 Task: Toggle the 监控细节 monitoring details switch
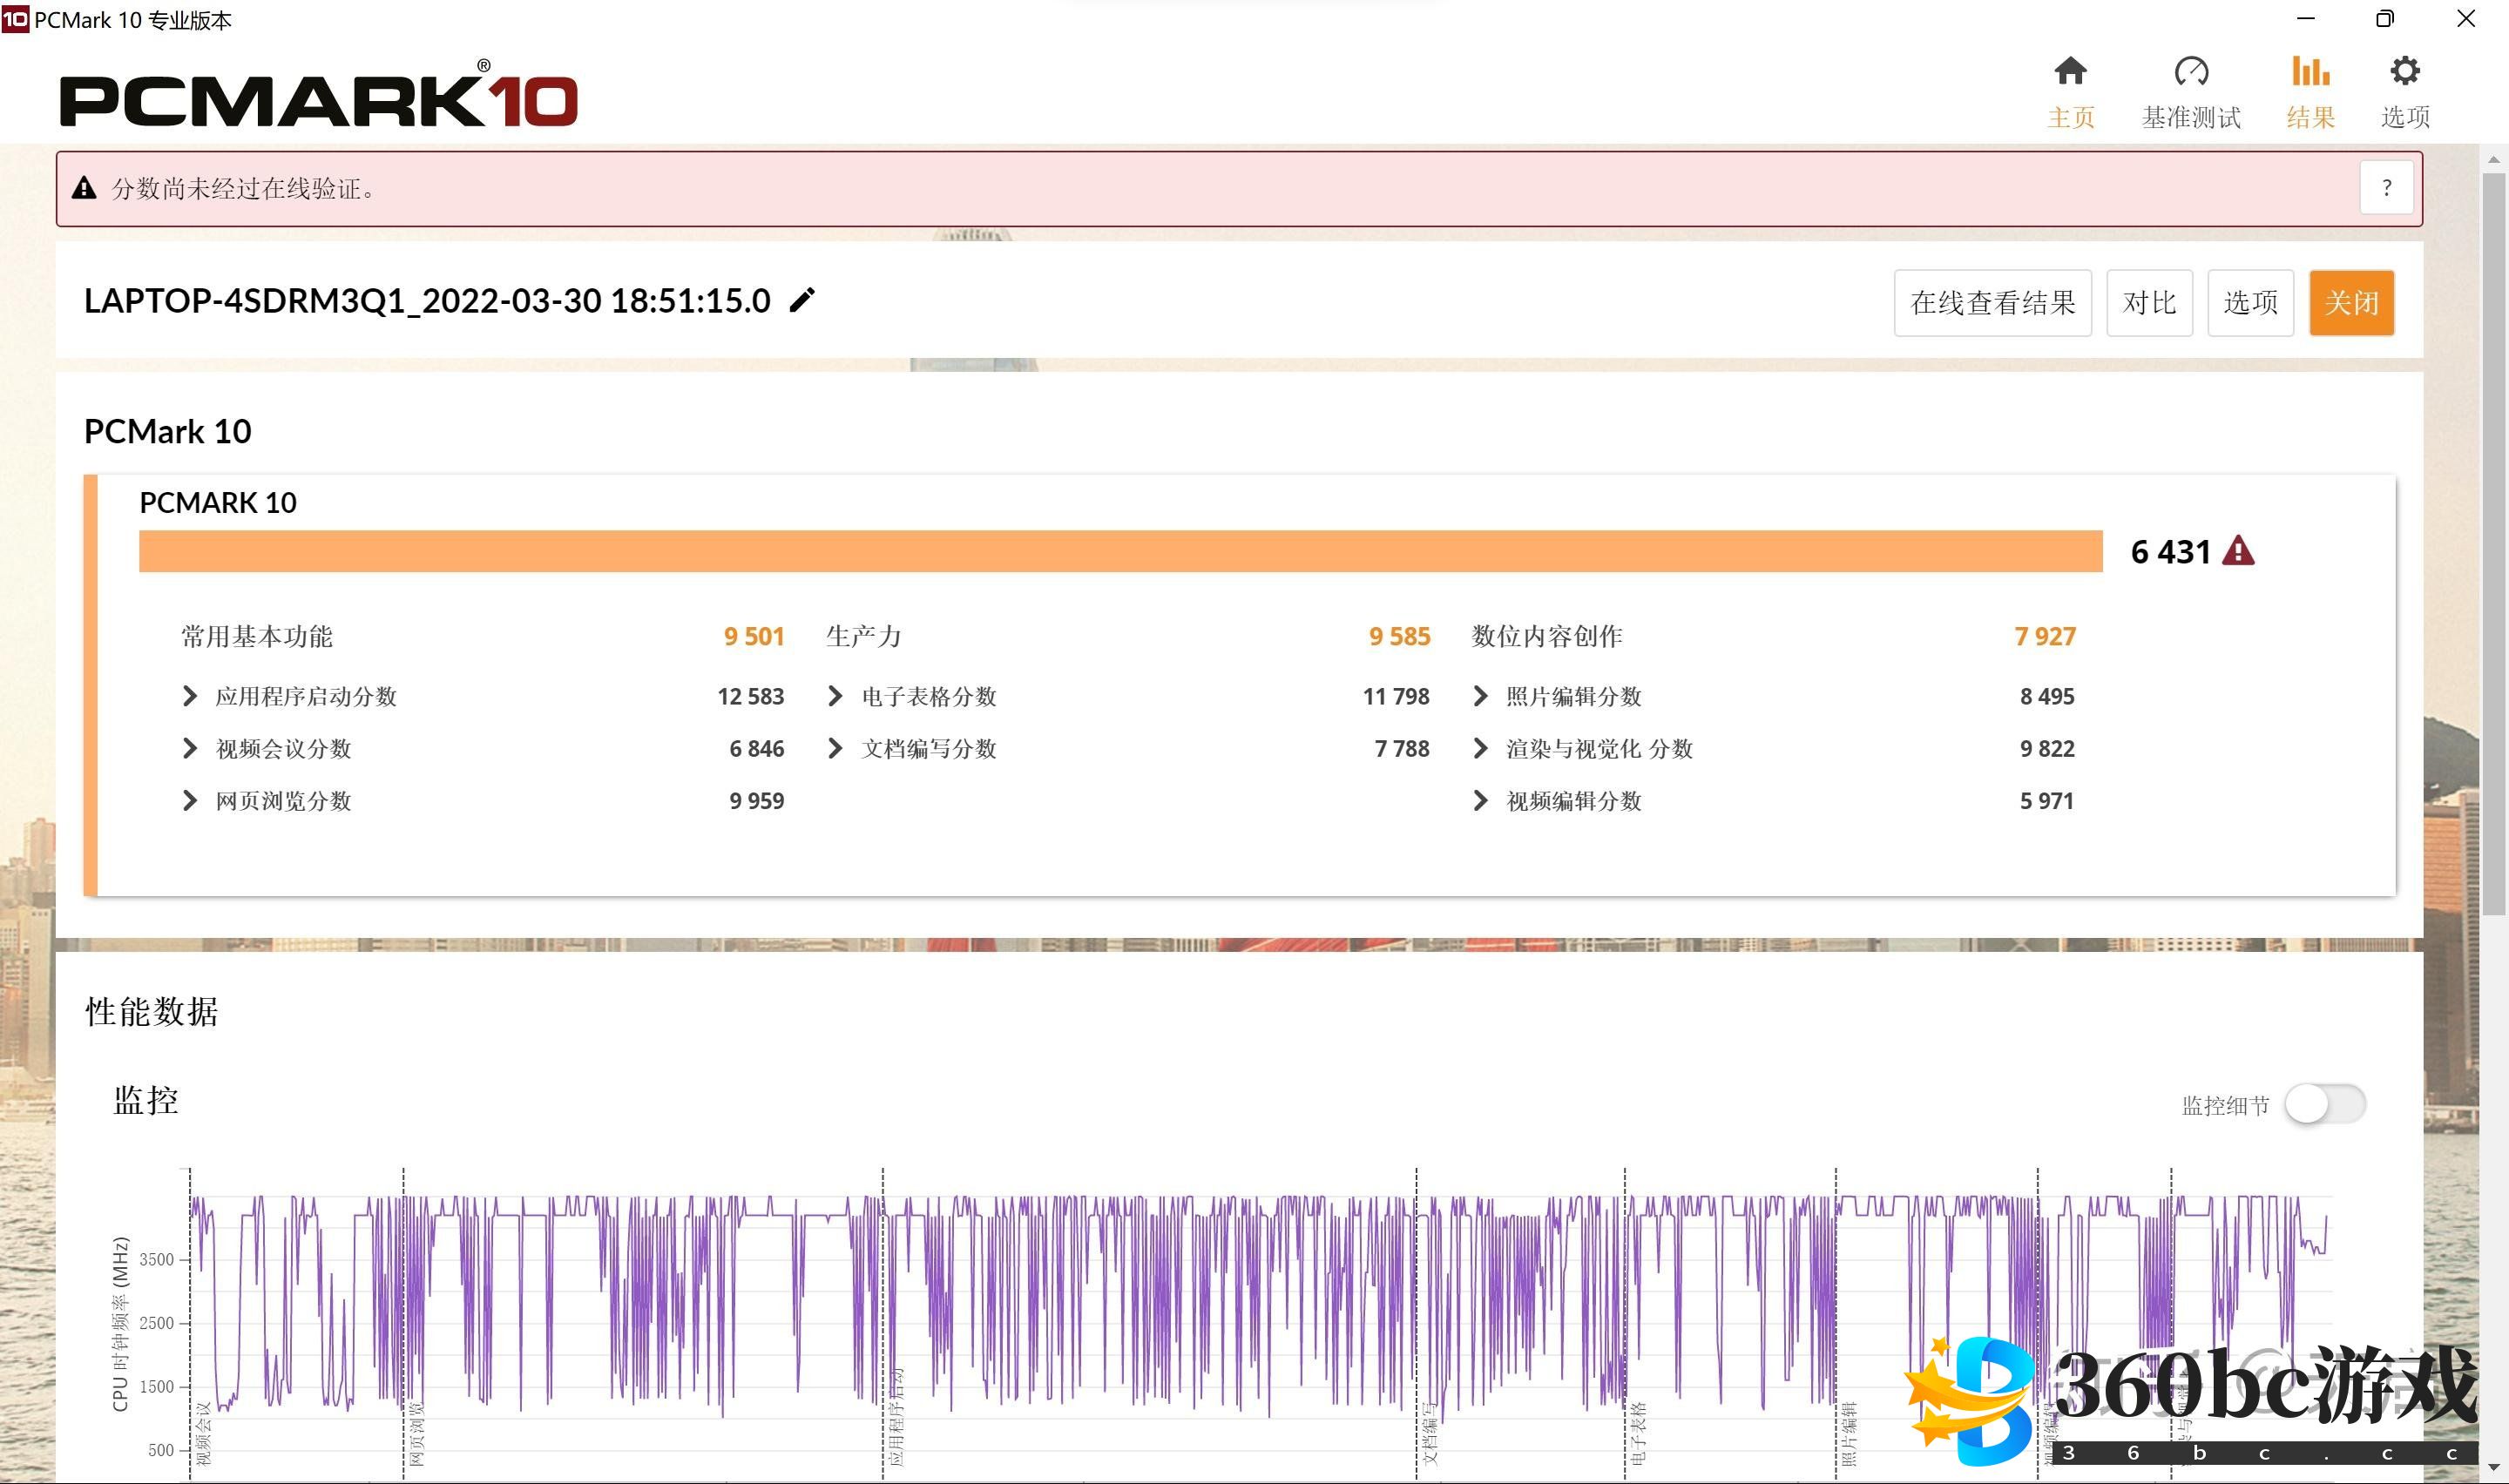click(2324, 1104)
